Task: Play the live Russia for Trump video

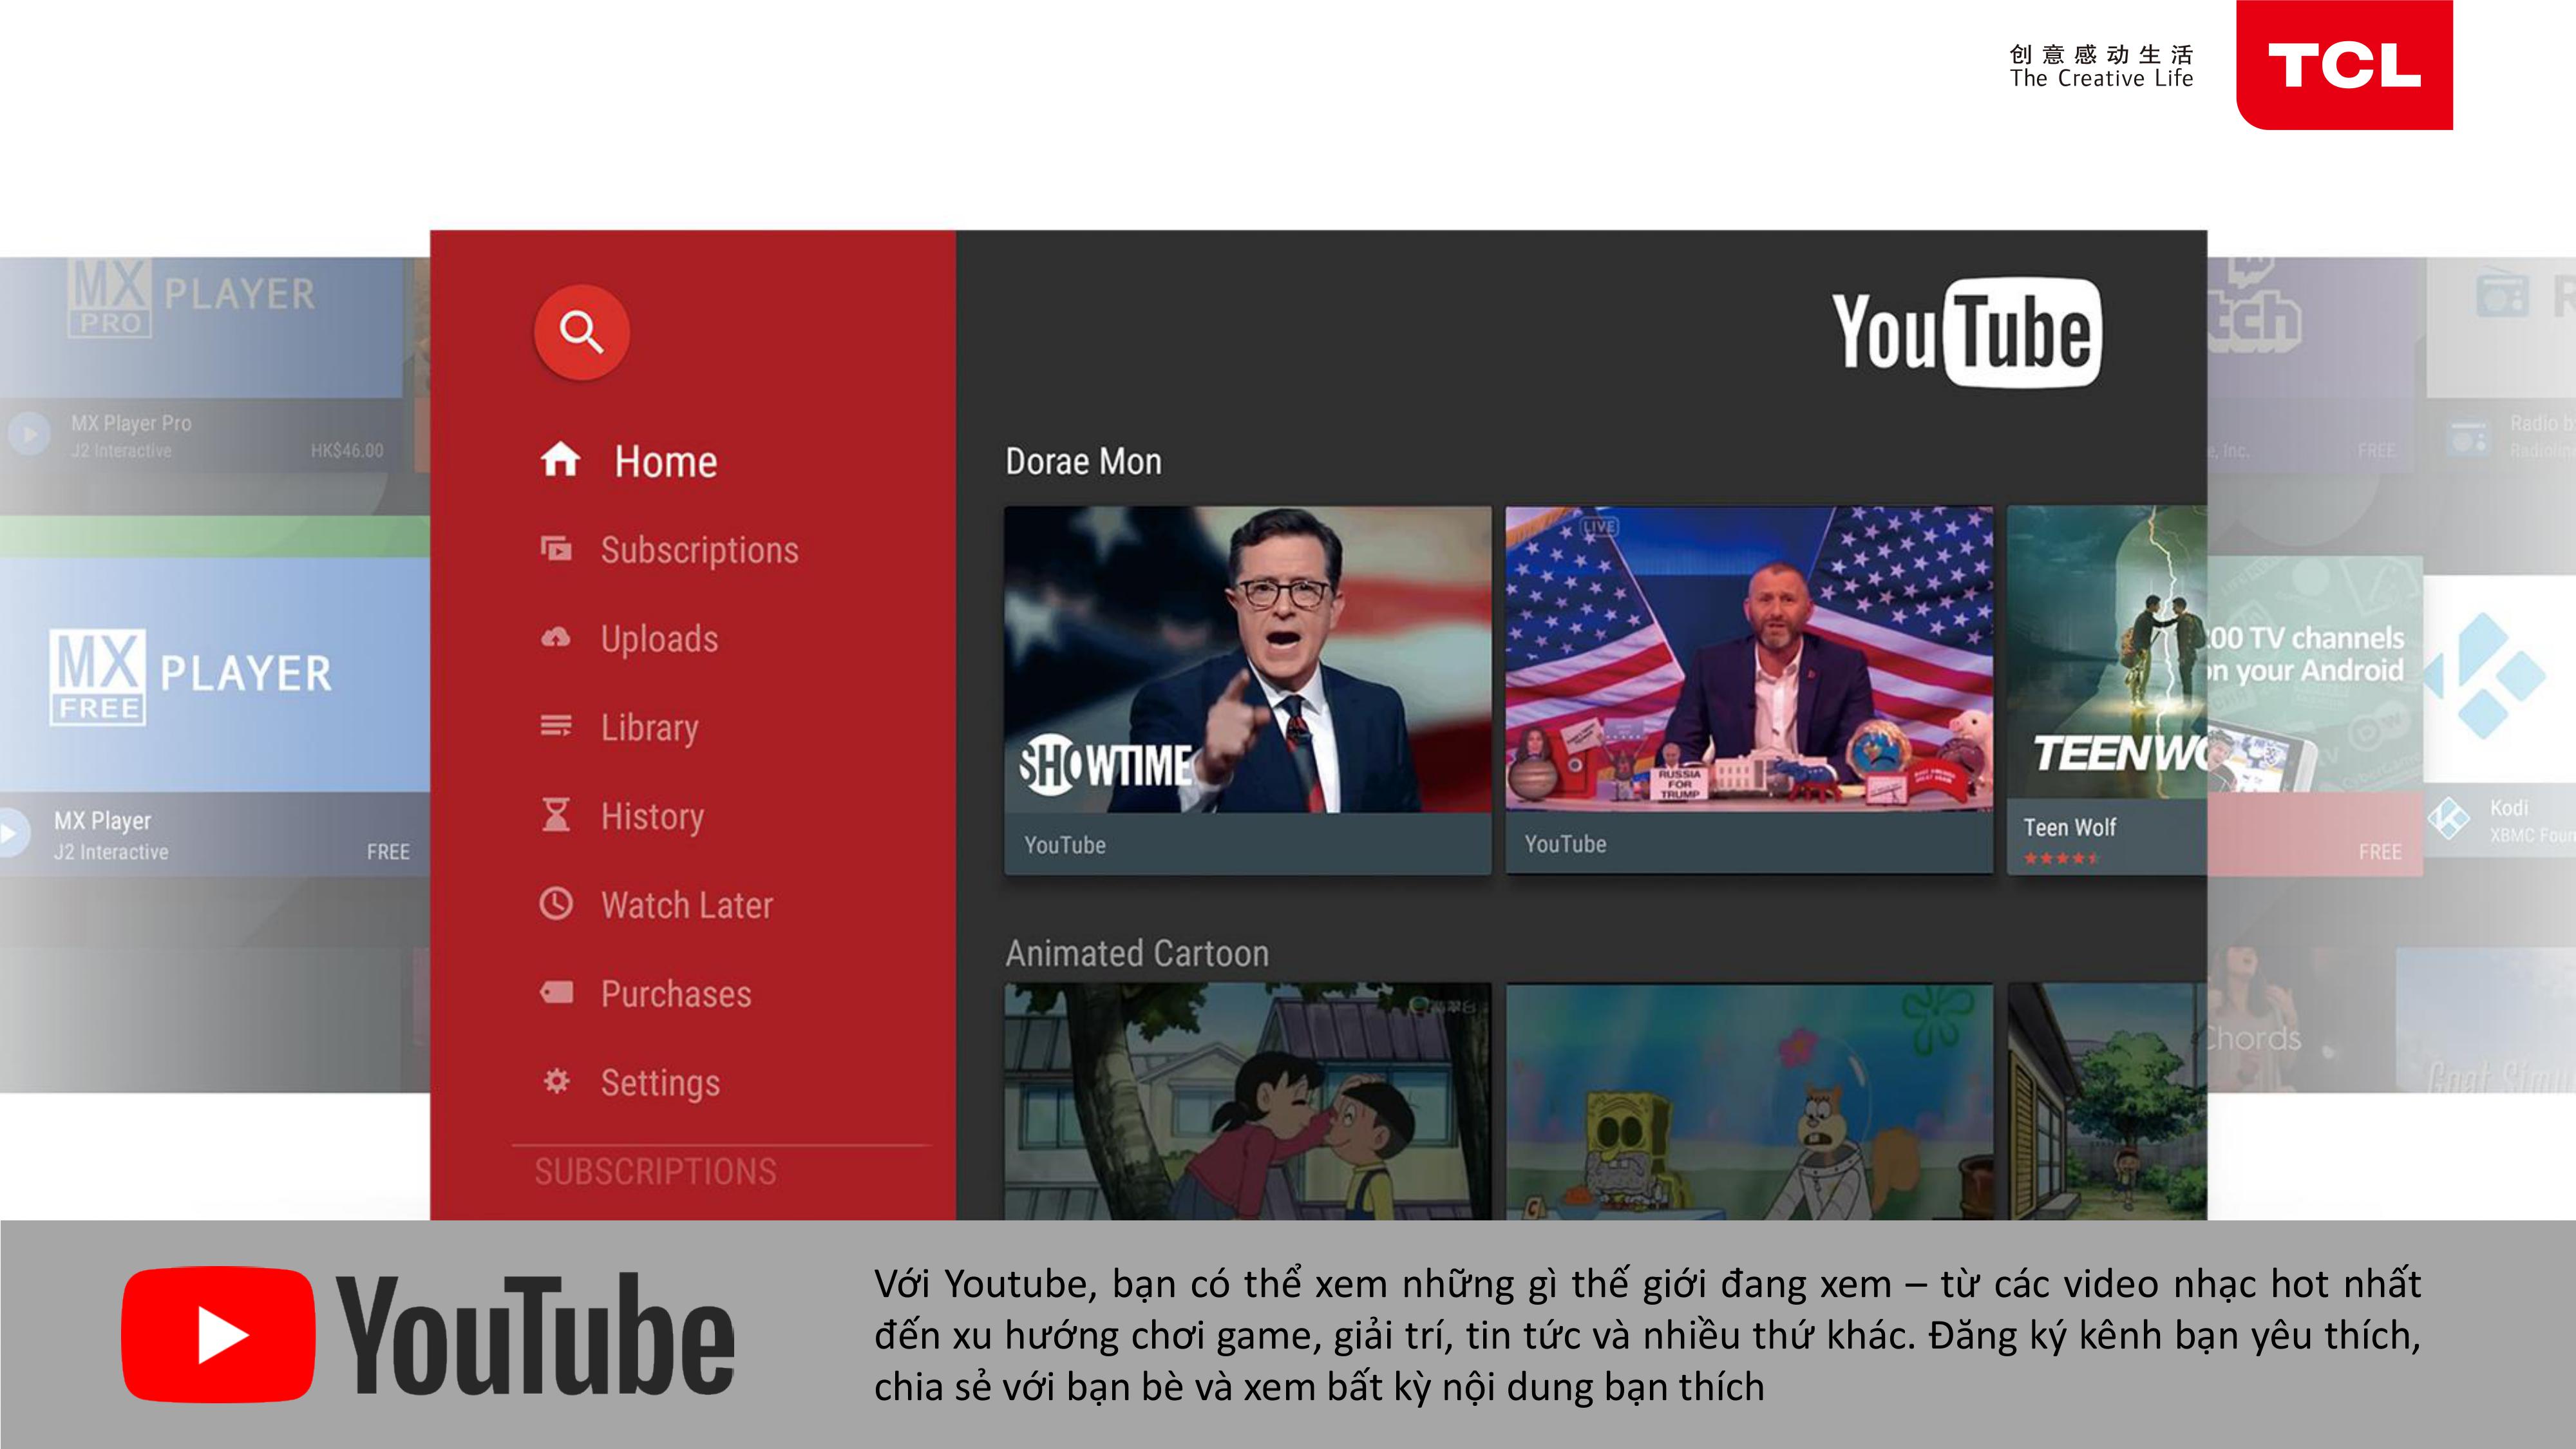Action: click(1748, 660)
